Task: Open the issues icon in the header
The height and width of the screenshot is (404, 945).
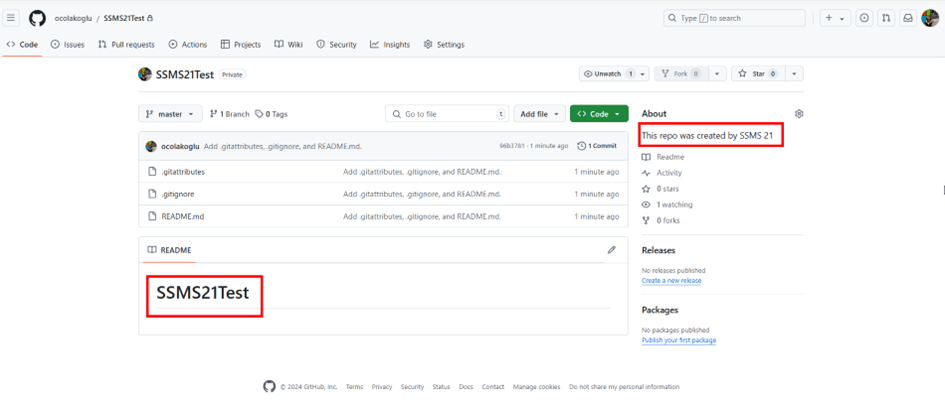Action: (x=864, y=18)
